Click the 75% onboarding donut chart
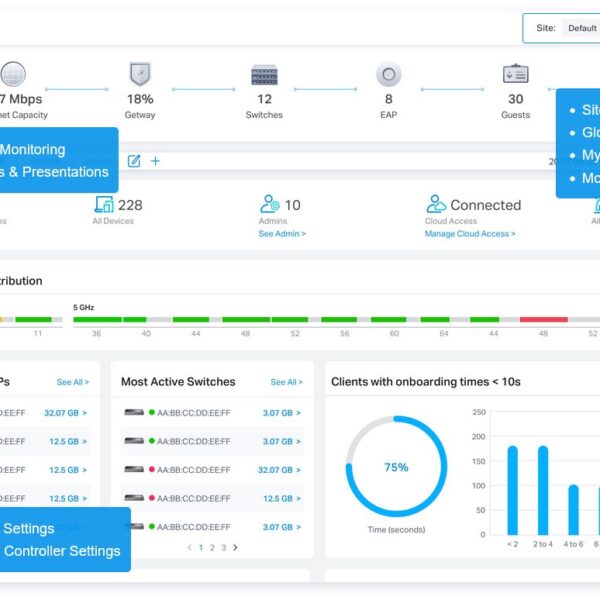The width and height of the screenshot is (600, 600). click(x=396, y=466)
